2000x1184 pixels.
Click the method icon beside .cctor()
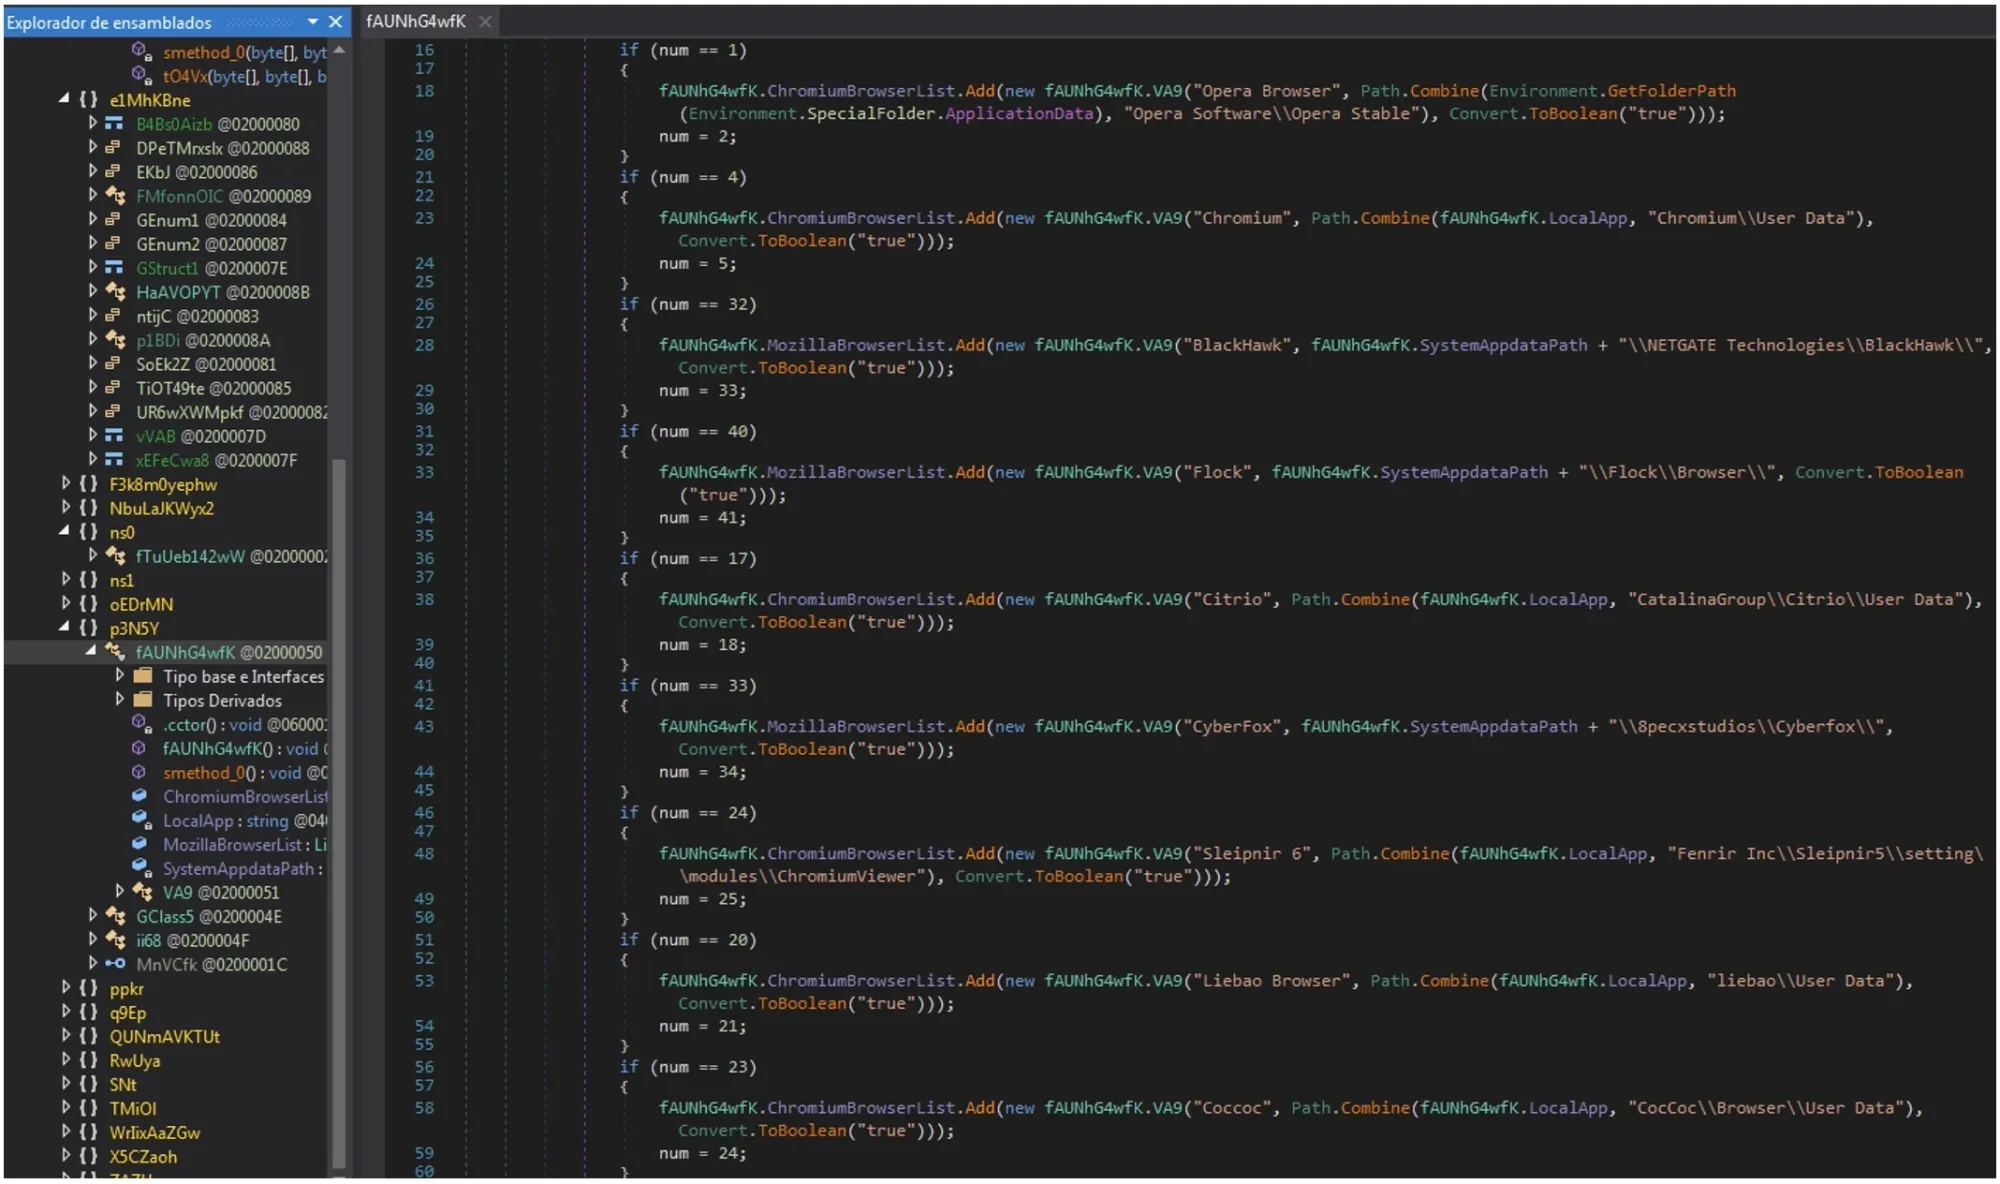click(x=141, y=724)
